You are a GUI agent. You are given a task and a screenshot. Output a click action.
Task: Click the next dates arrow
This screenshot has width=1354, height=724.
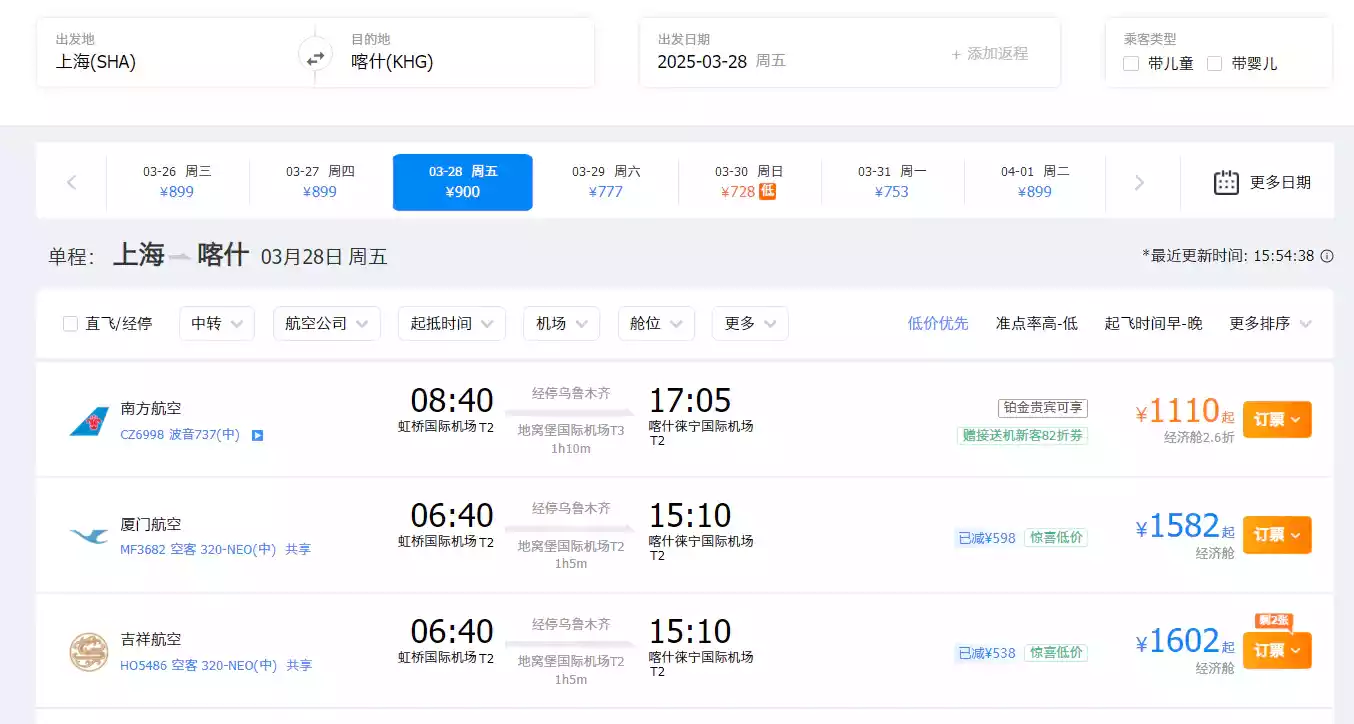click(x=1139, y=182)
